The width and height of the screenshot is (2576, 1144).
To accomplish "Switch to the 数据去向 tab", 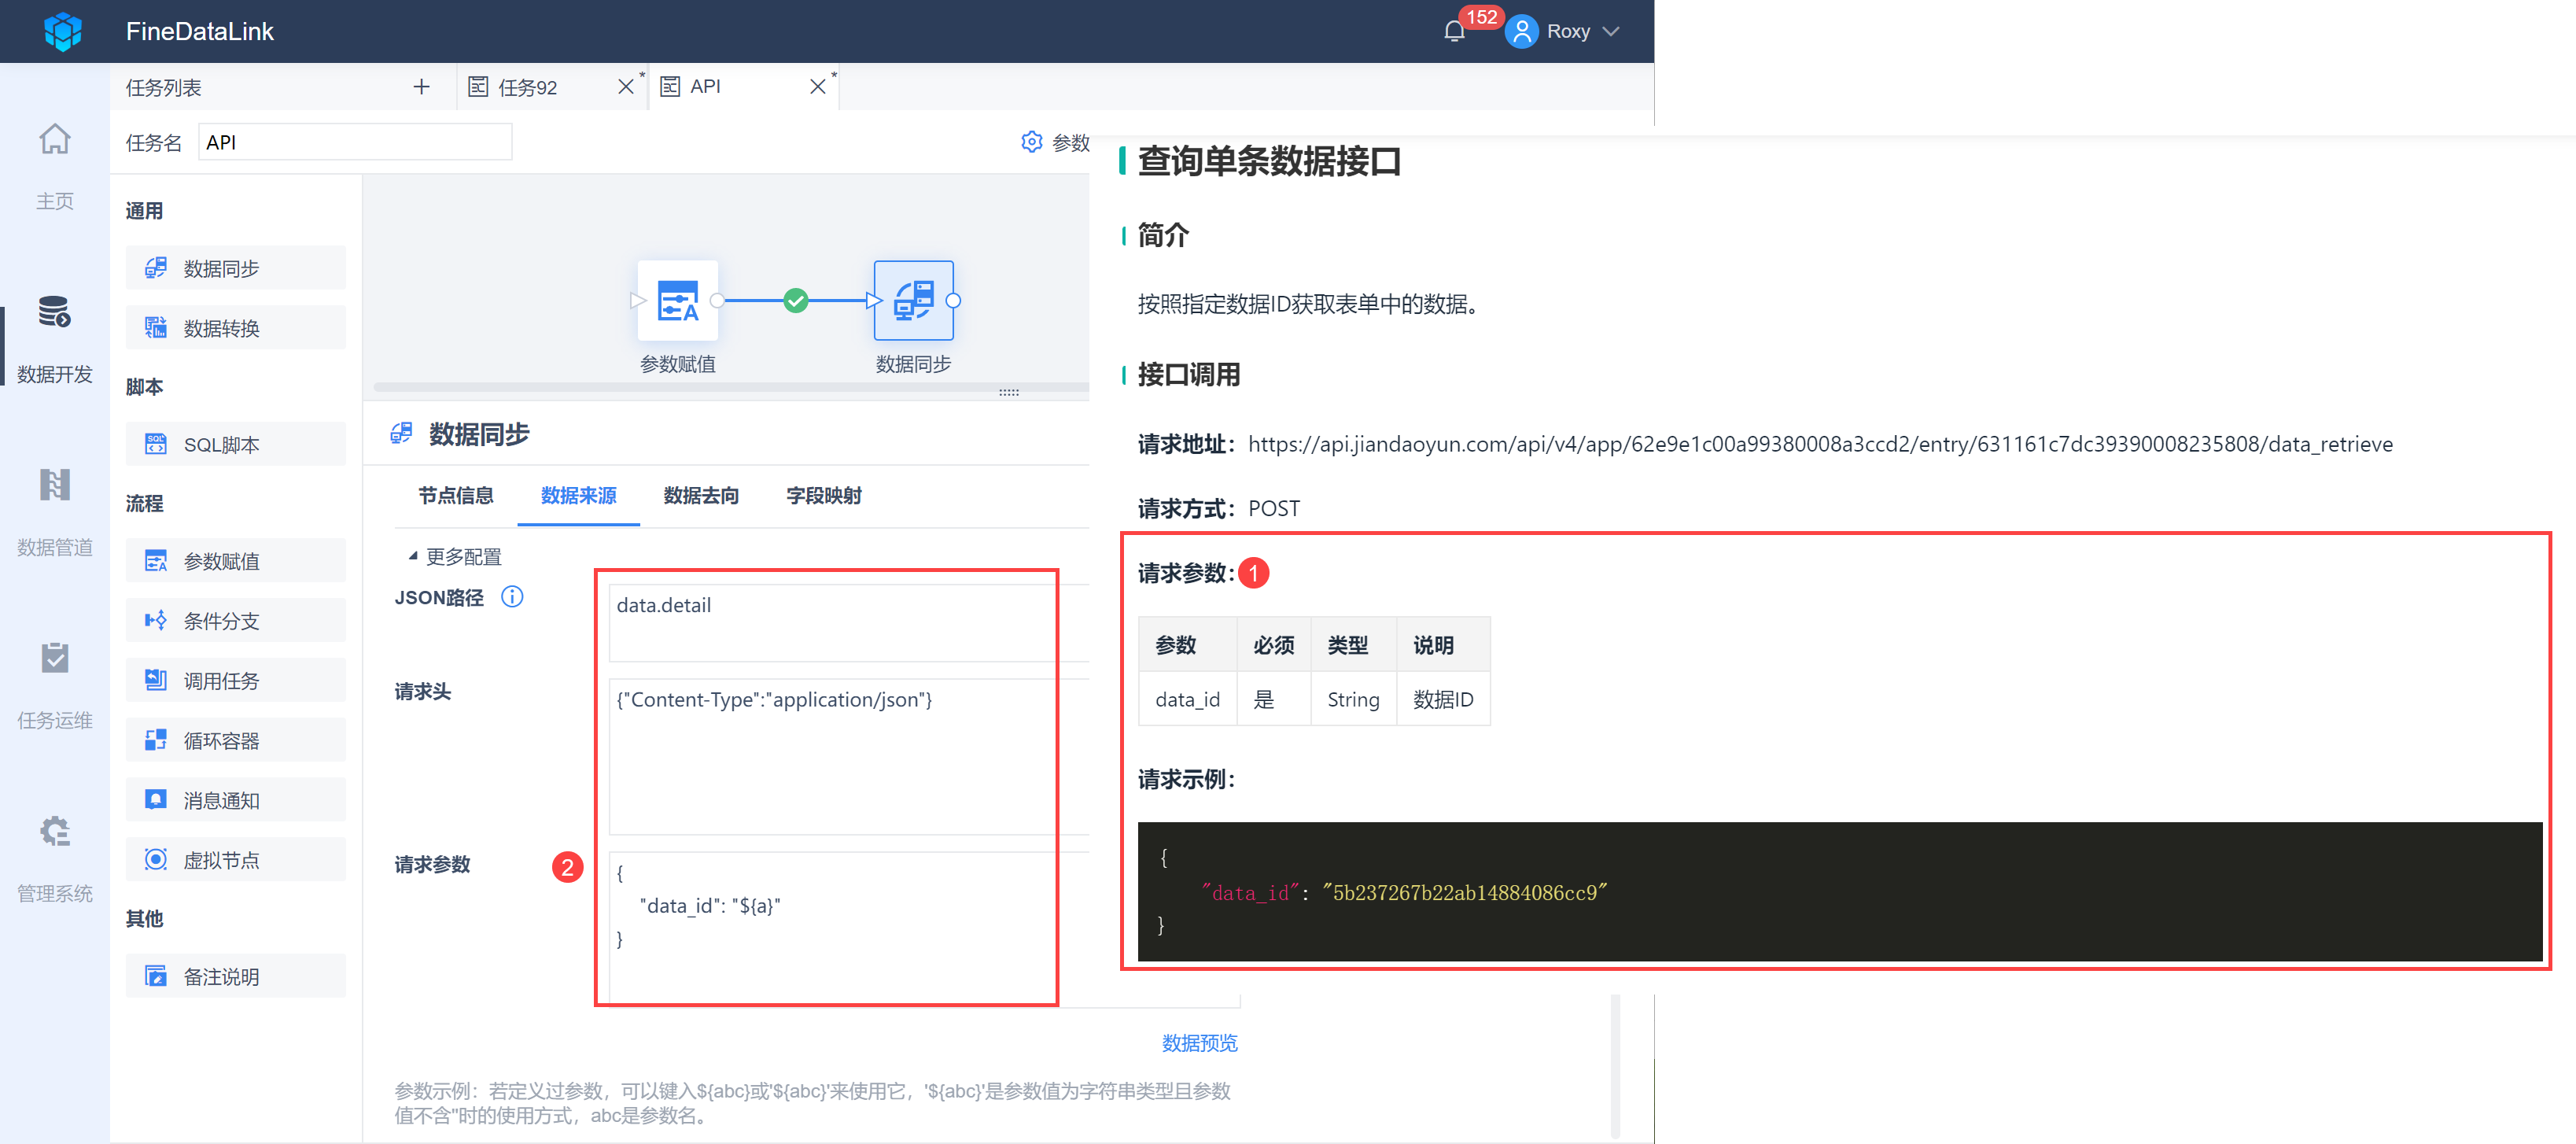I will pos(700,495).
